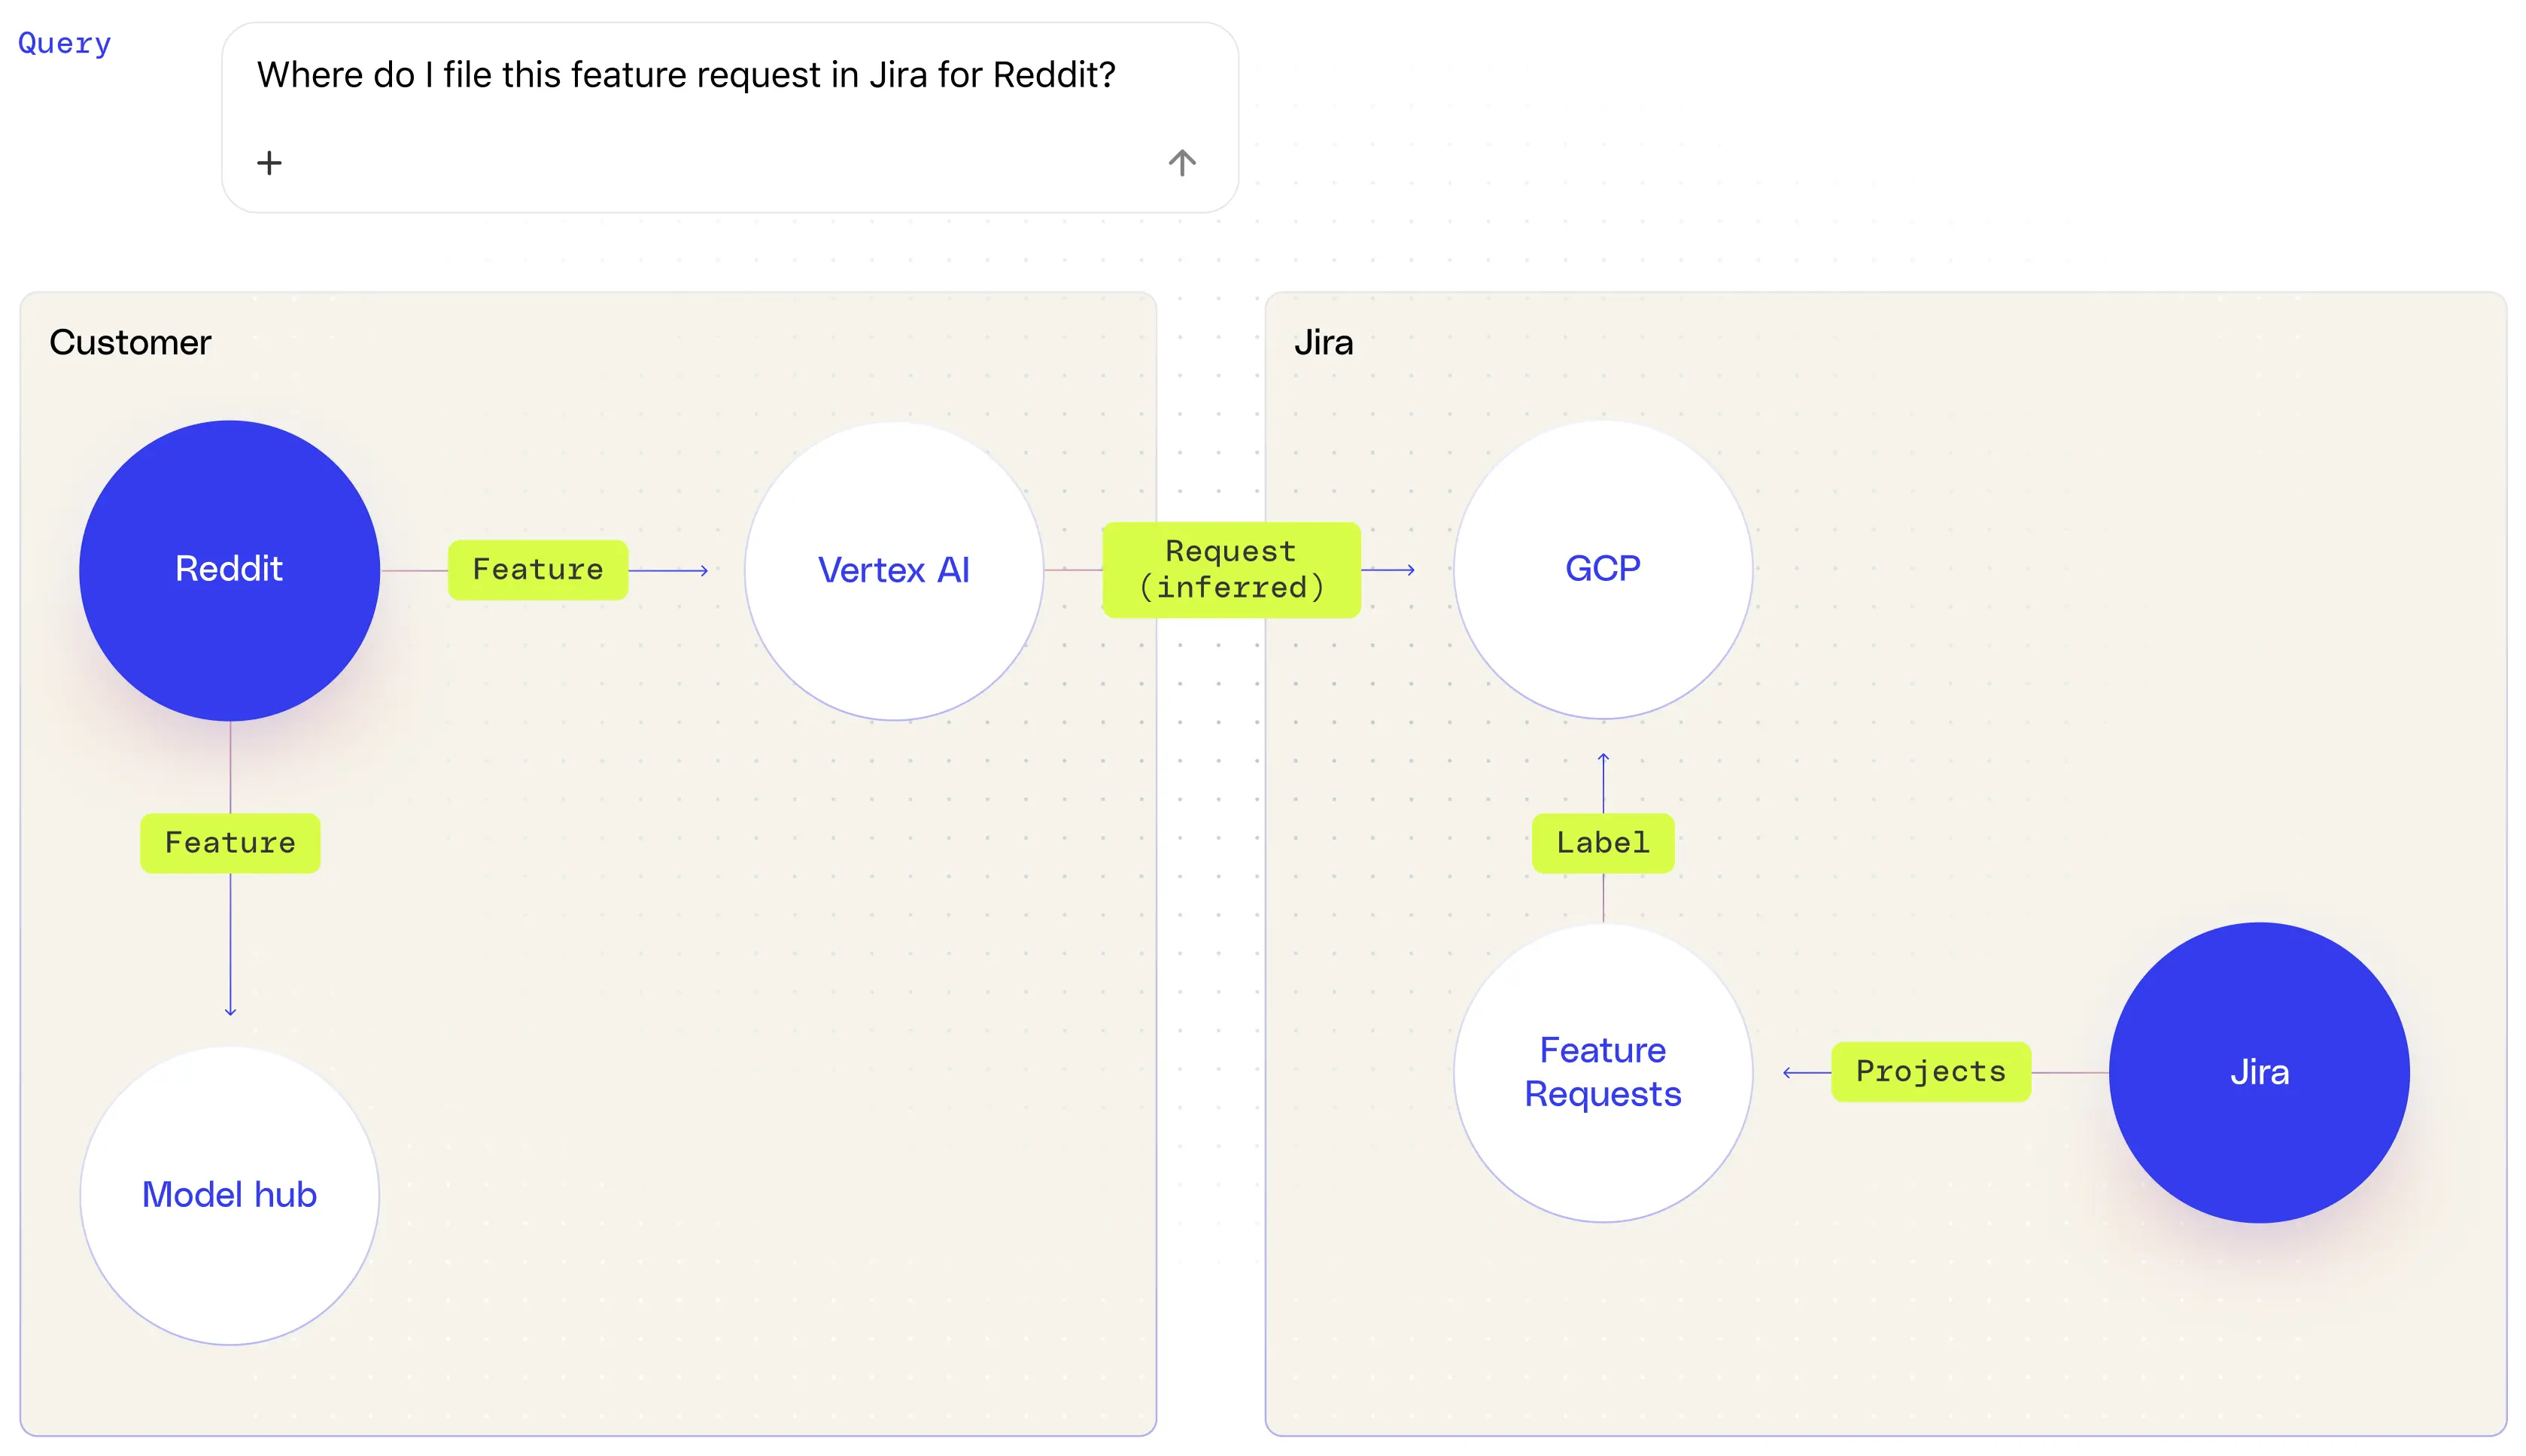Click Feature label above Model hub
Screen dimensions: 2526x1456
[230, 843]
